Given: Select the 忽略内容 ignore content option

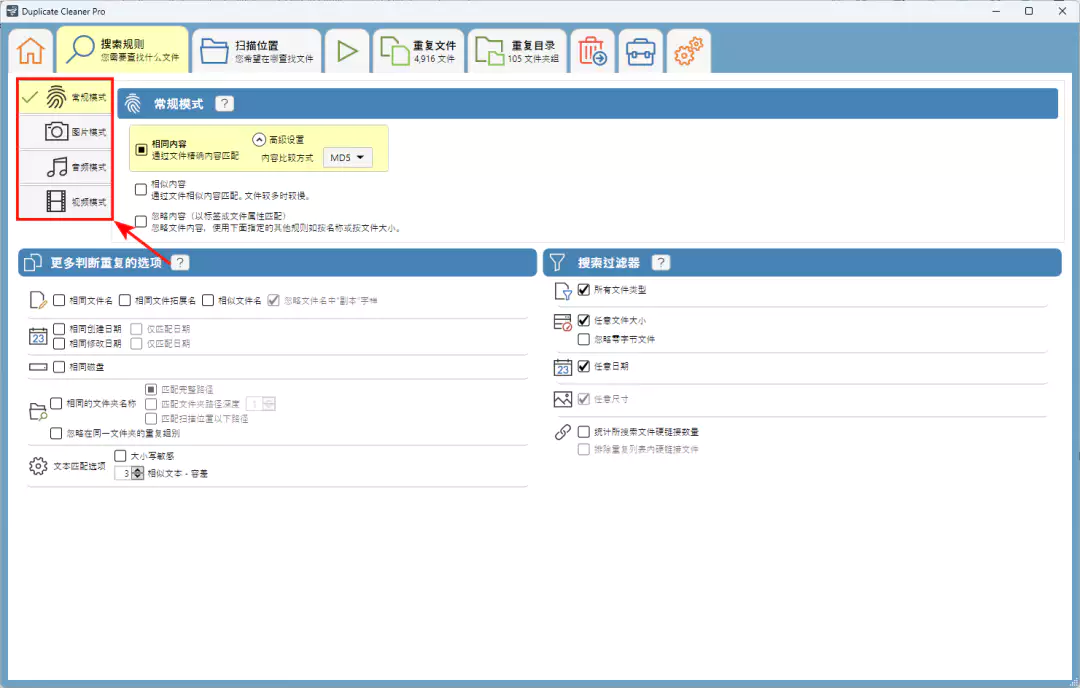Looking at the screenshot, I should click(141, 221).
